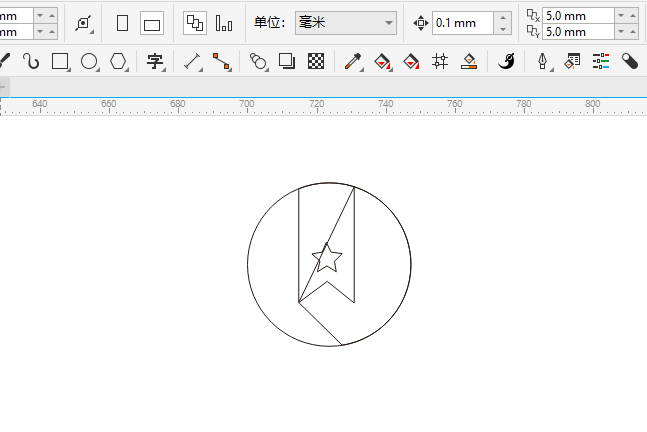Set page orientation to portrait
647x432 pixels.
123,23
